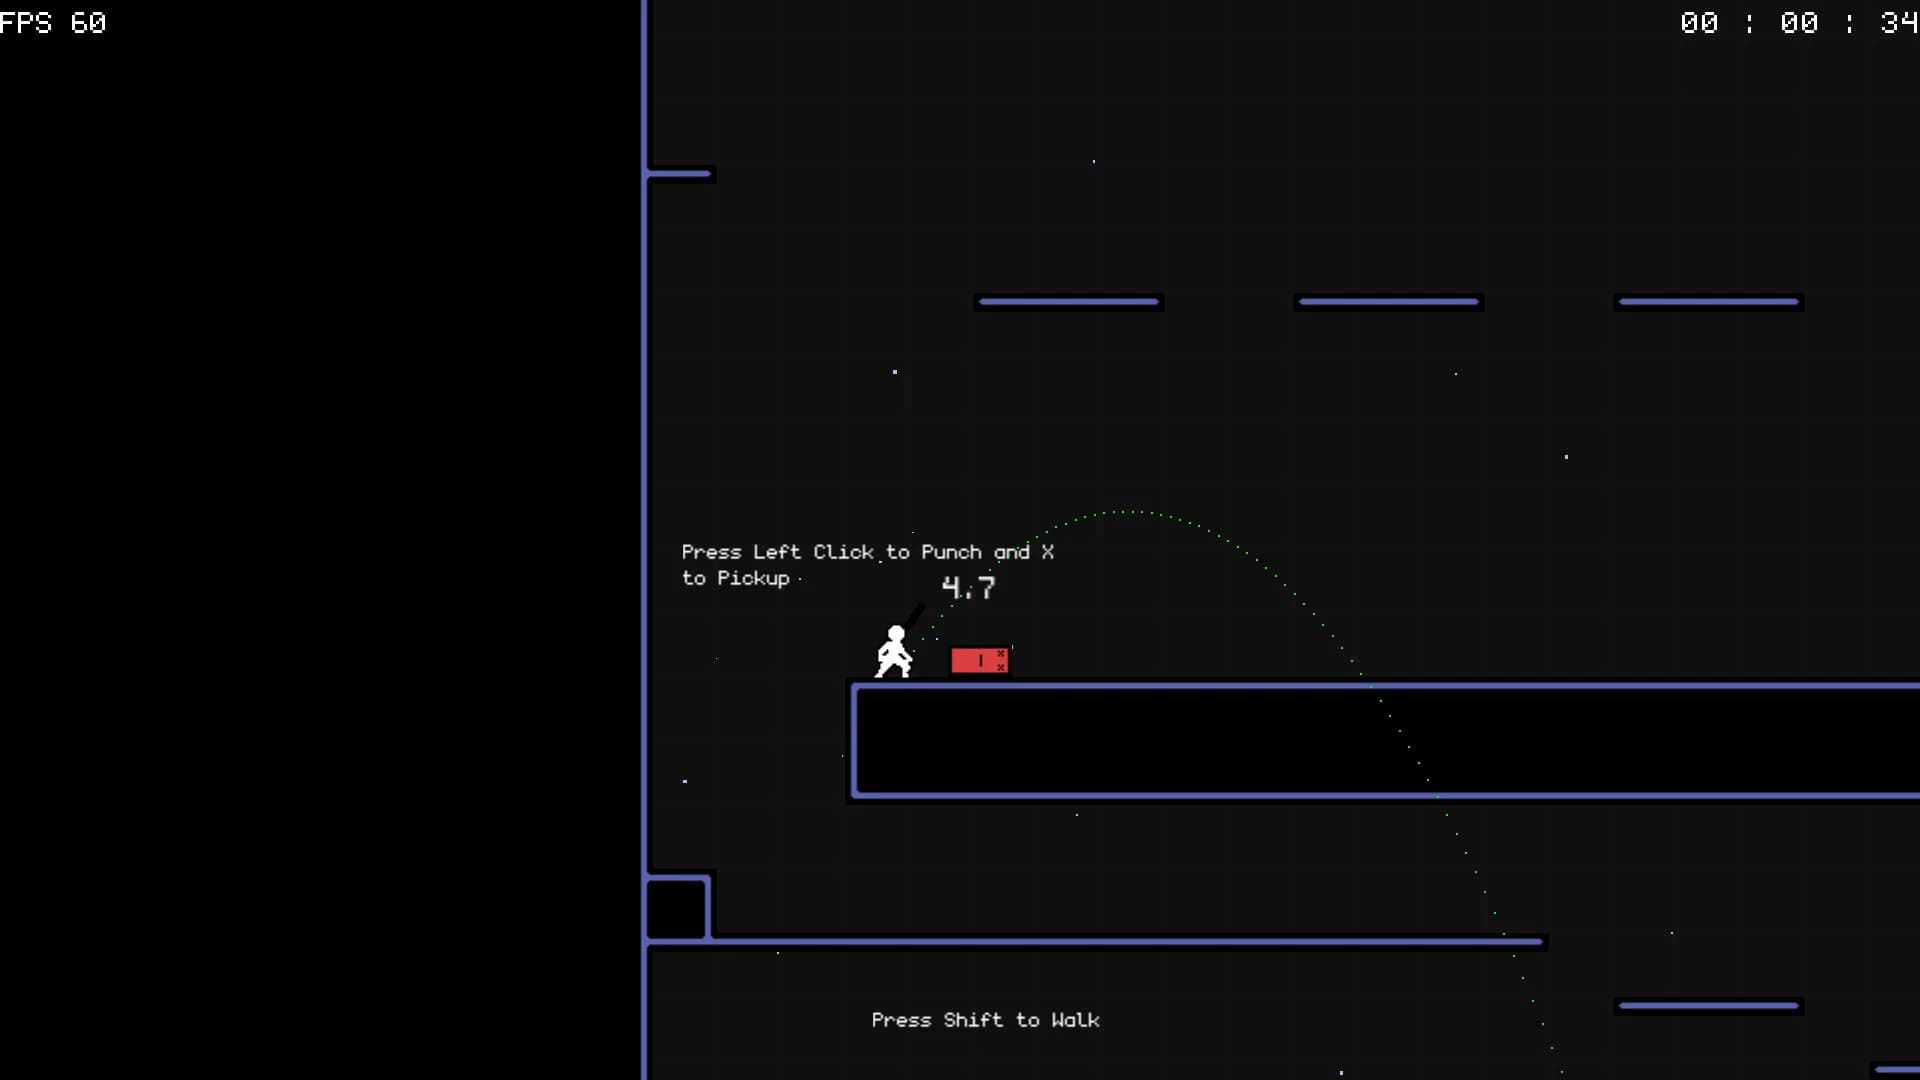The height and width of the screenshot is (1080, 1920).
Task: Click the white stick figure player character
Action: [894, 652]
